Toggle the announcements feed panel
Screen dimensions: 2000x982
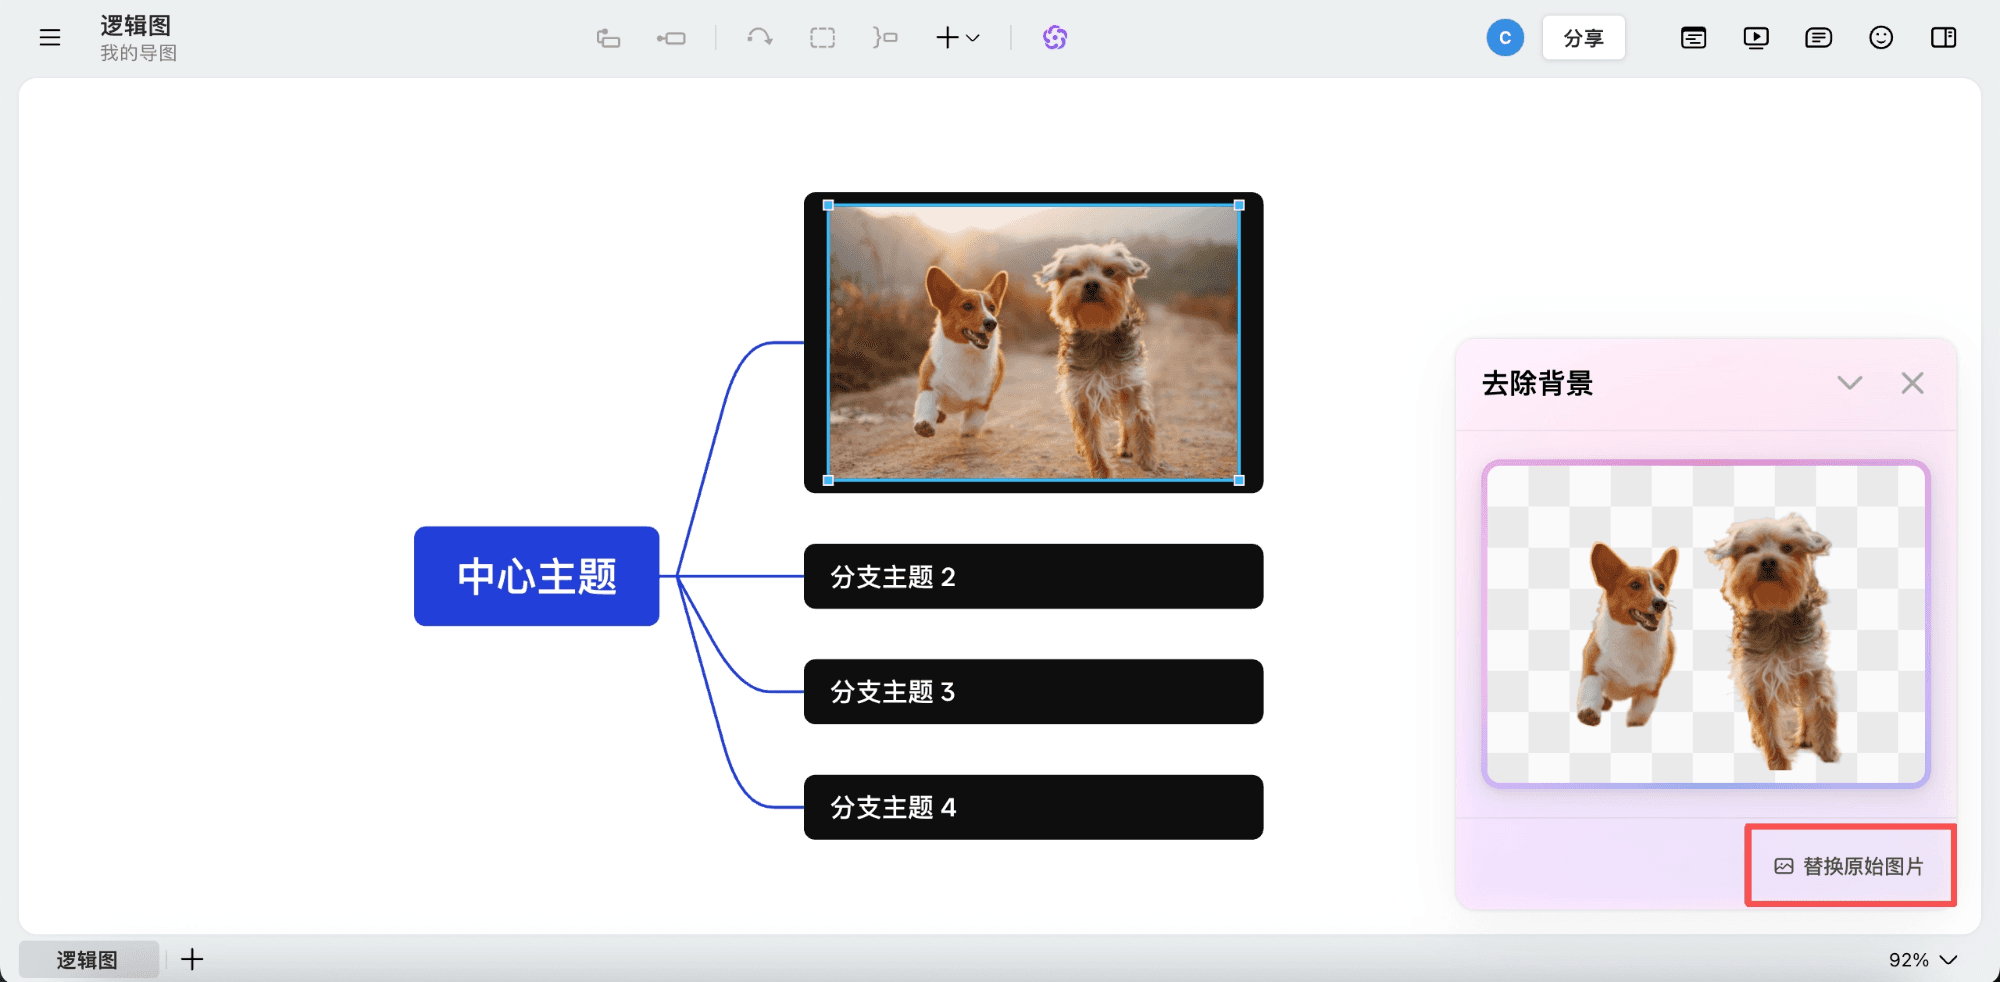(x=1693, y=37)
